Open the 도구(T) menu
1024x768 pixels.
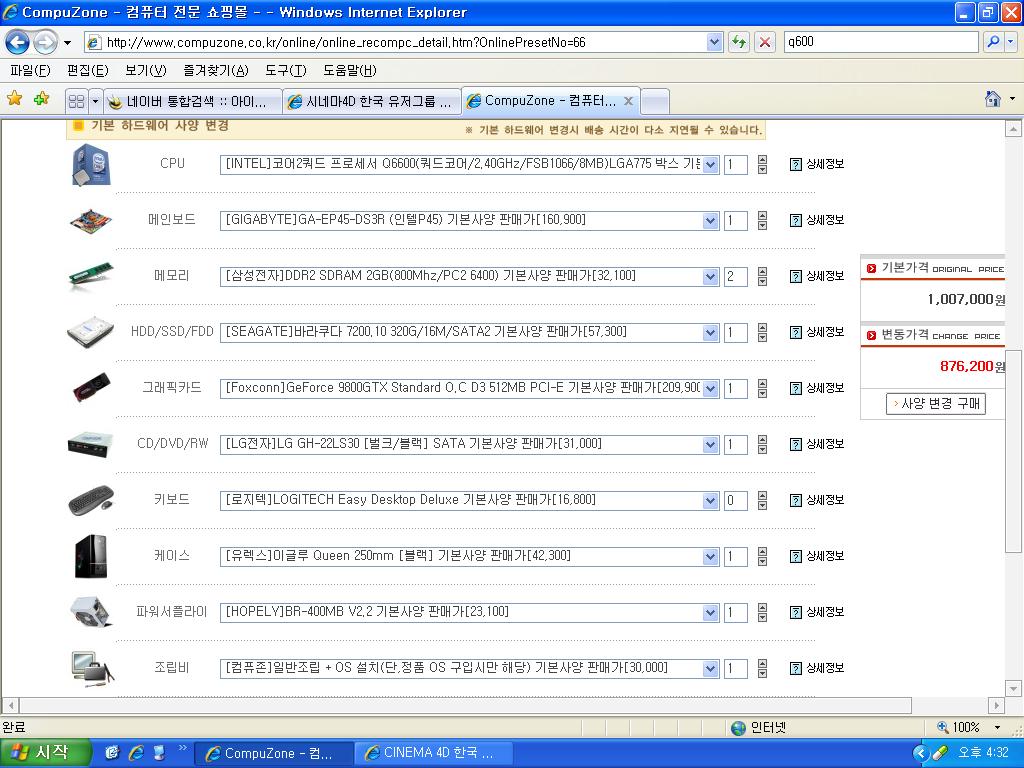coord(285,71)
